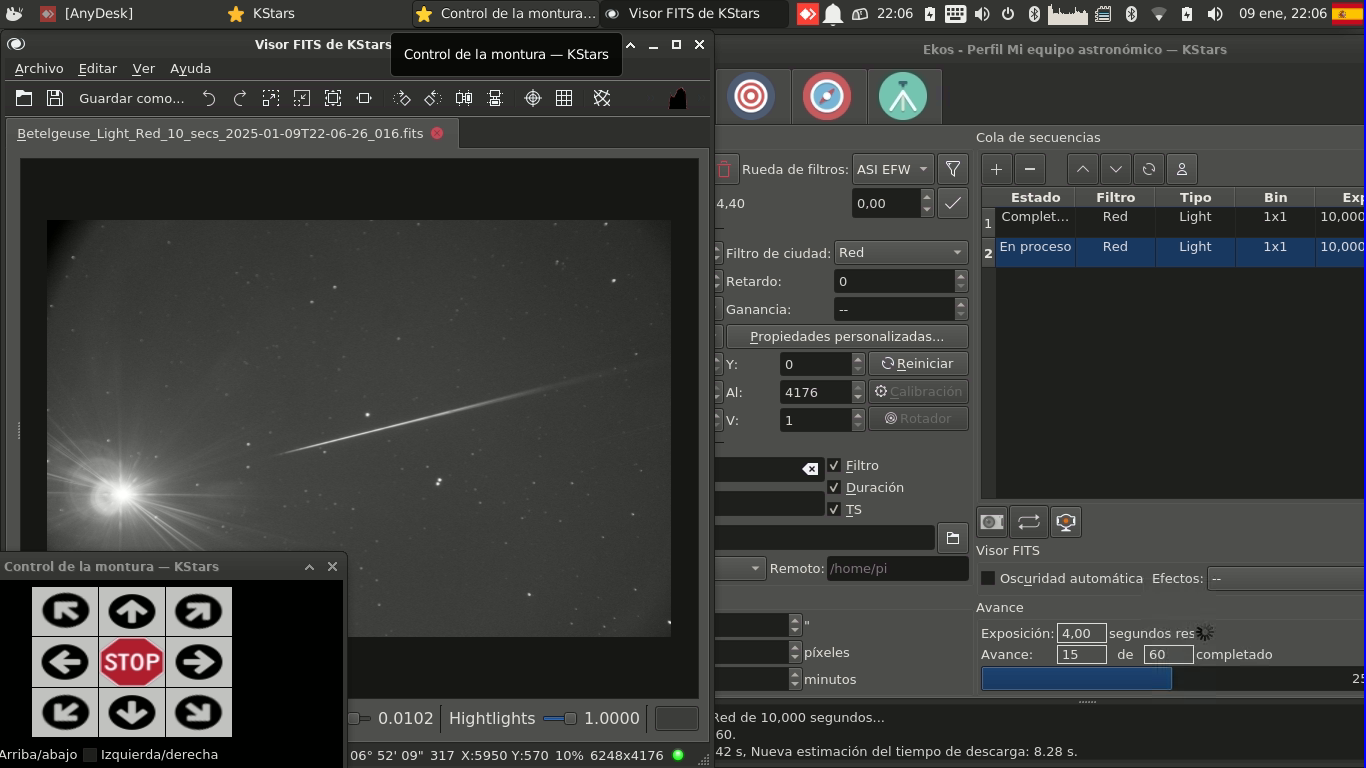Open Rueda de filtros ASI EFW dropdown
The image size is (1366, 768).
[x=893, y=169]
